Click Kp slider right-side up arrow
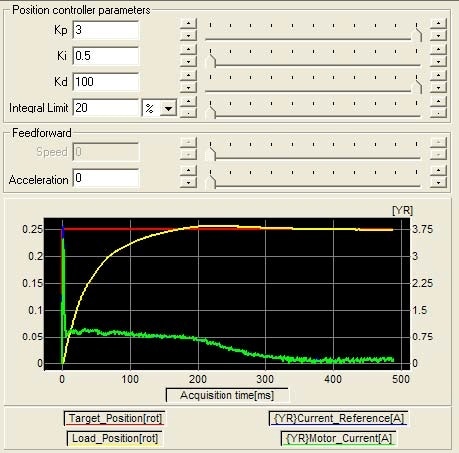This screenshot has height=453, width=459. point(438,23)
